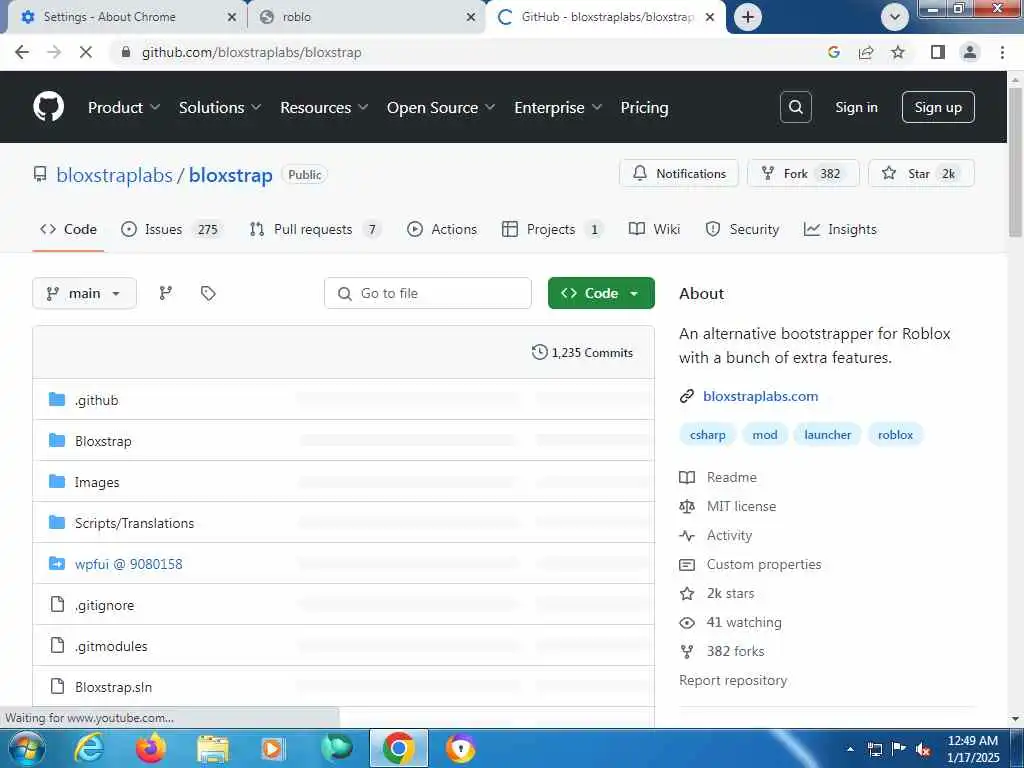Open the bloxstraplabs owner link
The image size is (1024, 768).
click(x=114, y=175)
